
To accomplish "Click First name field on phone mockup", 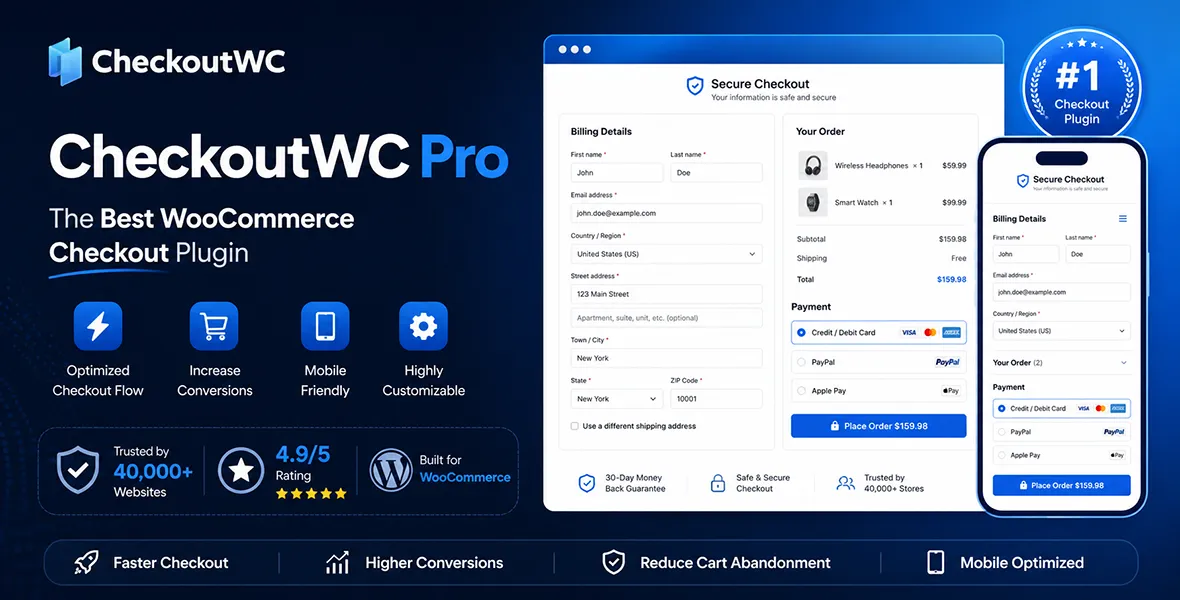I will (x=1025, y=254).
